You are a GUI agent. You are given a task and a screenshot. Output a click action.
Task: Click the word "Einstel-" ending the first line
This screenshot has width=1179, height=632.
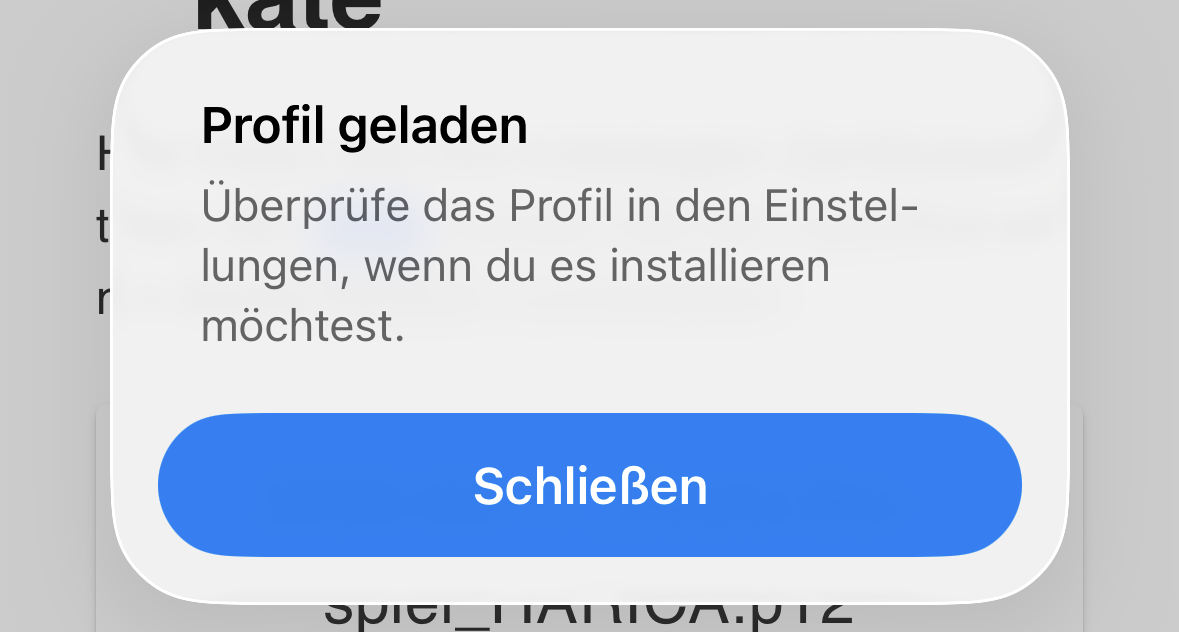pos(841,205)
